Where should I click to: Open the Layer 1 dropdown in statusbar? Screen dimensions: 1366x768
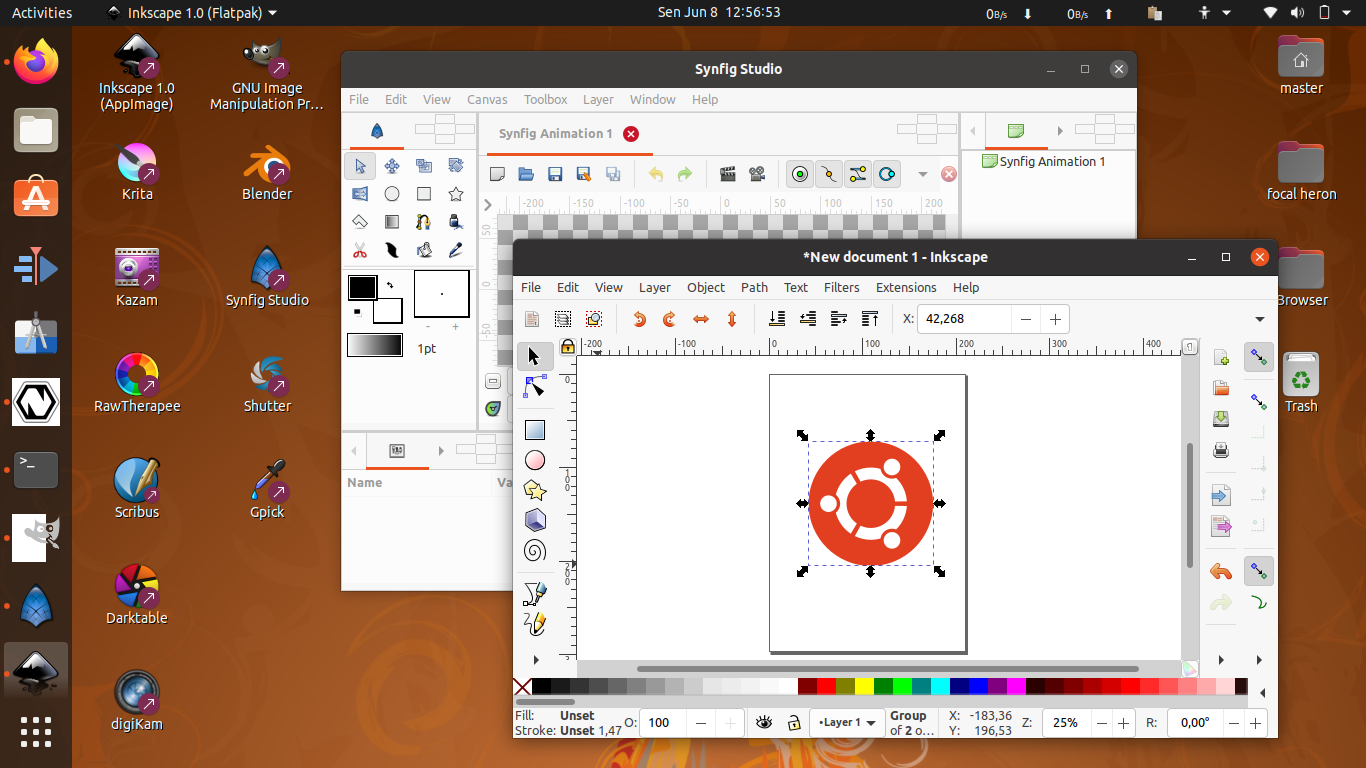846,722
